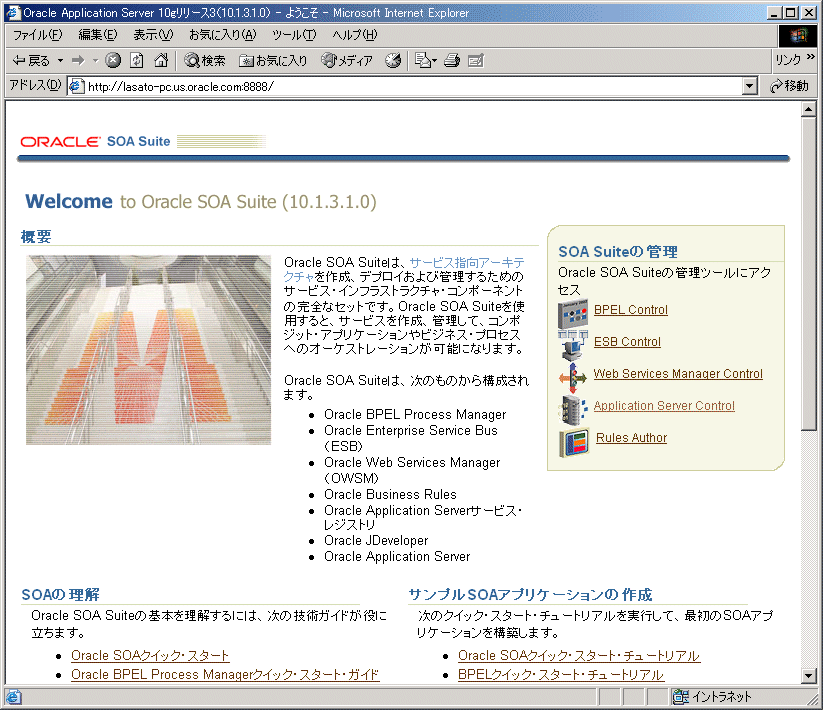Open Oracle SOAクイック・スタート・チュートリアル link
Viewport: 823px width, 710px height.
579,656
